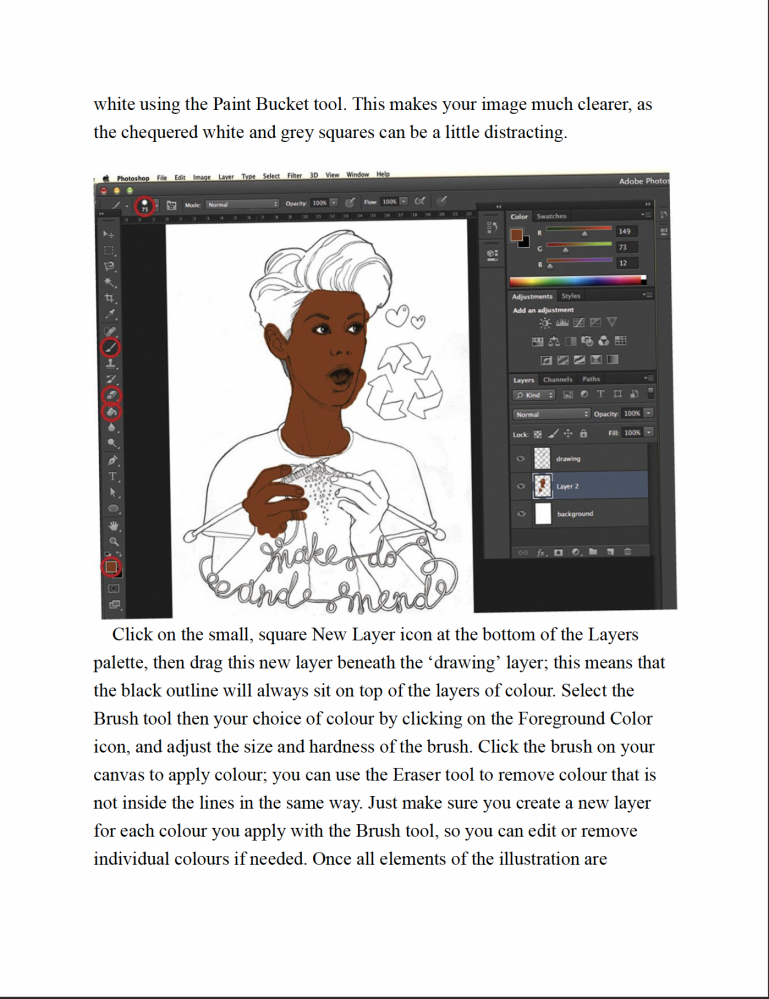Image resolution: width=769 pixels, height=999 pixels.
Task: Select the Eraser tool
Action: [112, 395]
